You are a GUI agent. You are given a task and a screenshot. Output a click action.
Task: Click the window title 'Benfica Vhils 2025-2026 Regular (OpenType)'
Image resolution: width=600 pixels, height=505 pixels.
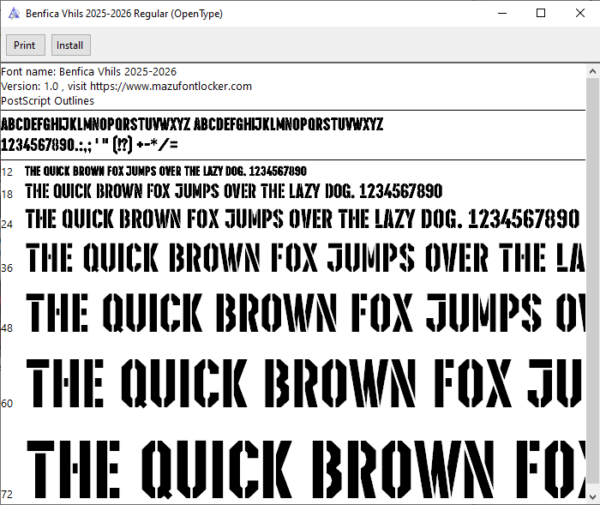[x=124, y=14]
